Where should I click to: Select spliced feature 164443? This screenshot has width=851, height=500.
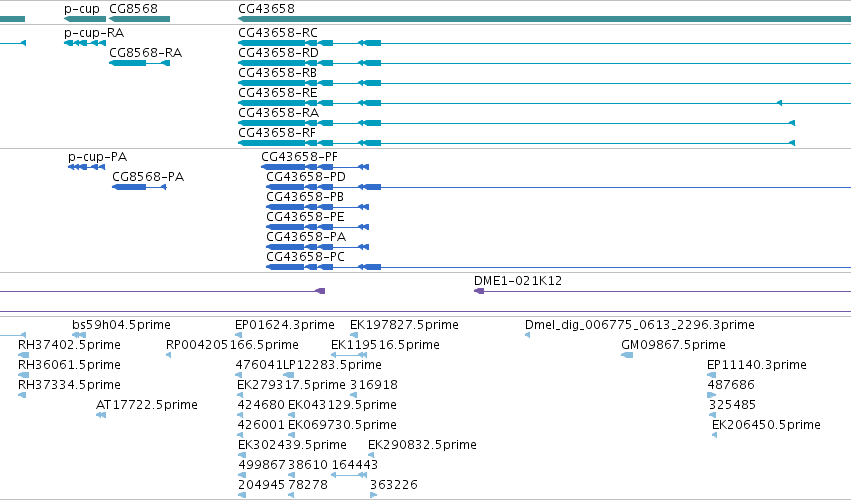(349, 476)
